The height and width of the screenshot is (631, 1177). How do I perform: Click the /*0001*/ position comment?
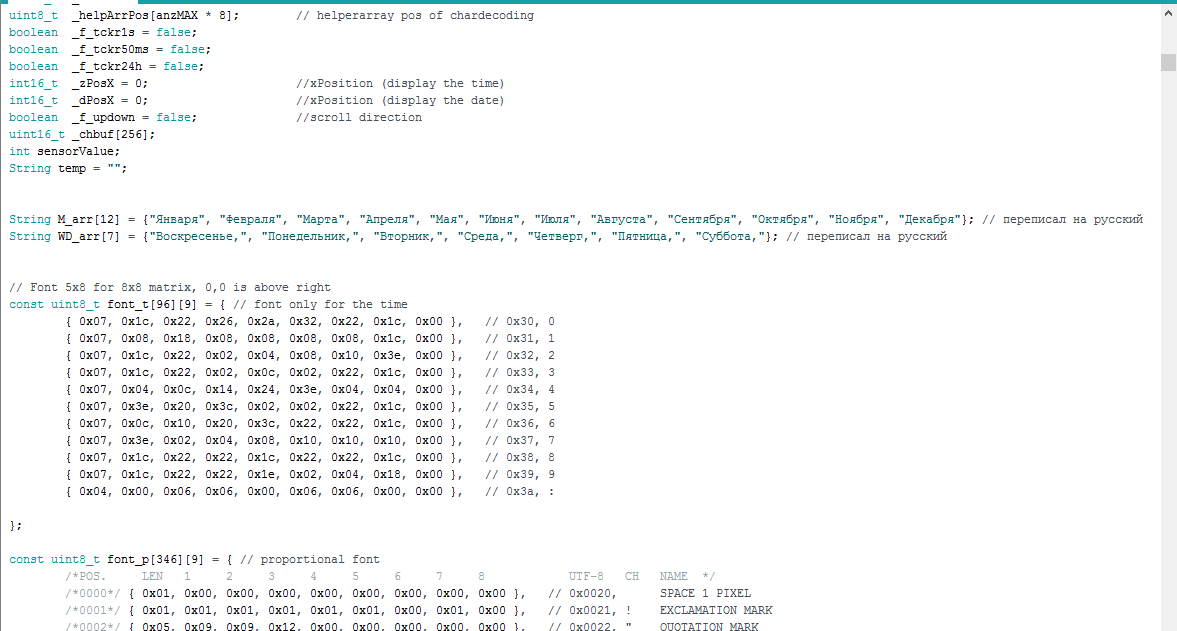tap(93, 611)
